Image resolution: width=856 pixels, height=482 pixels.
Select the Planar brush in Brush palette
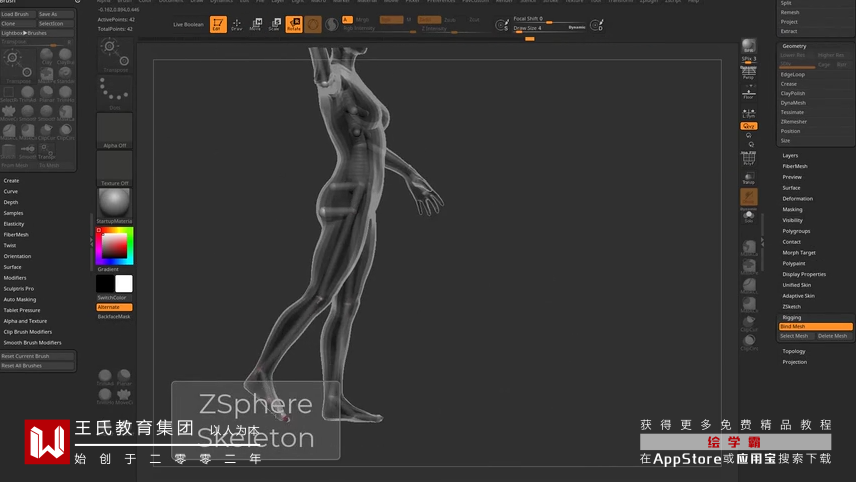point(47,94)
